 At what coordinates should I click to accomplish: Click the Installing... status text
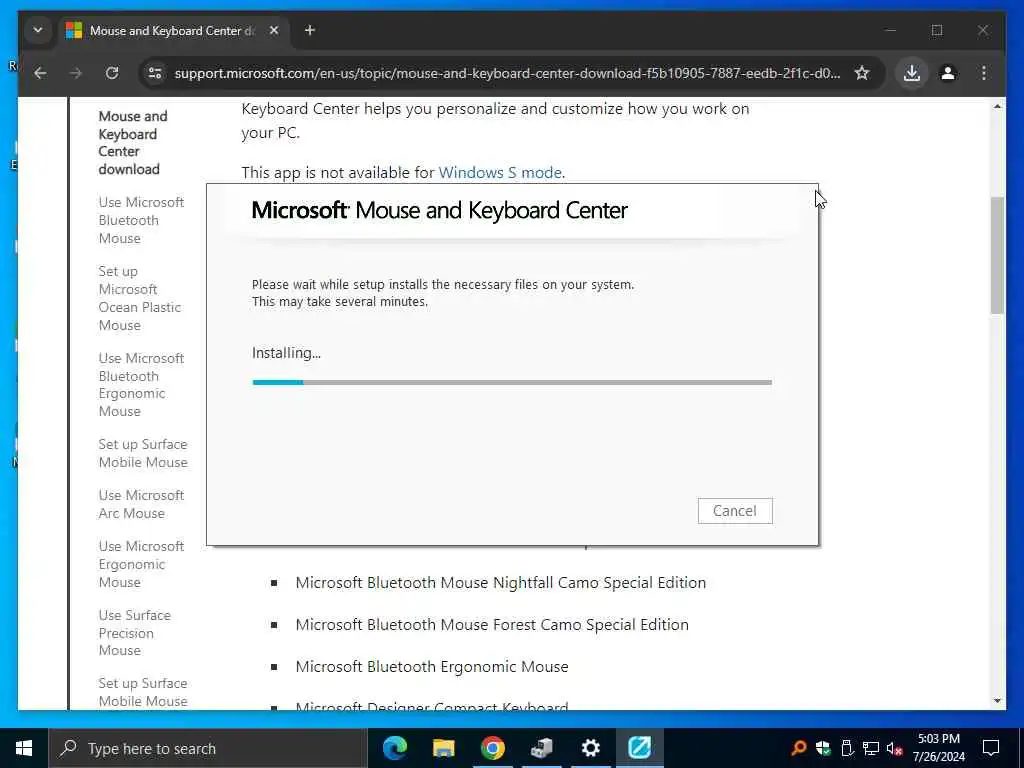tap(286, 353)
